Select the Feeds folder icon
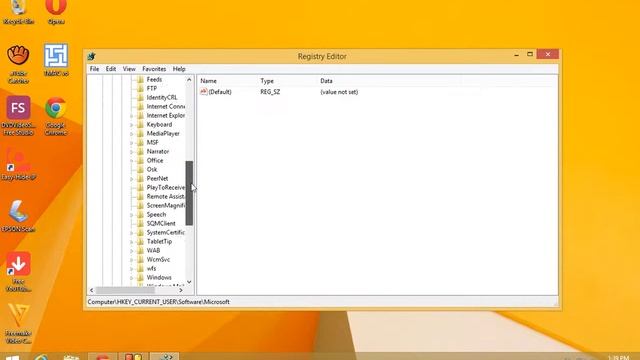The width and height of the screenshot is (640, 360). click(x=140, y=80)
